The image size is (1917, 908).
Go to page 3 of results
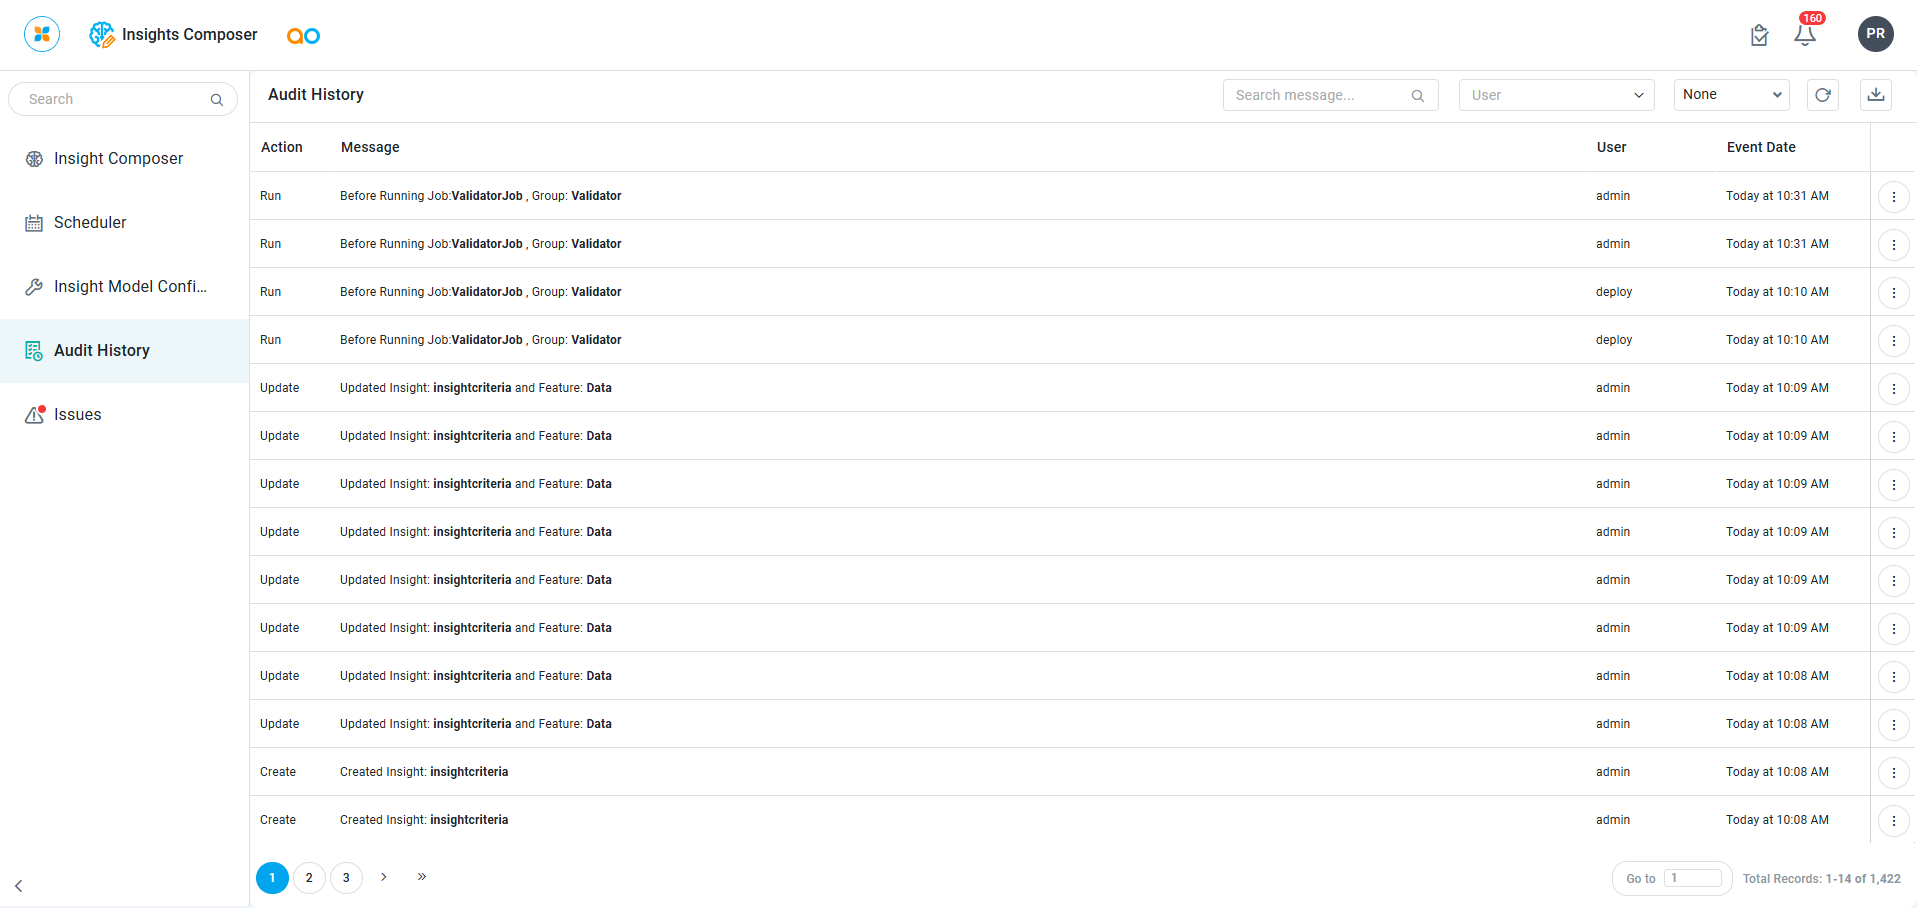point(346,878)
